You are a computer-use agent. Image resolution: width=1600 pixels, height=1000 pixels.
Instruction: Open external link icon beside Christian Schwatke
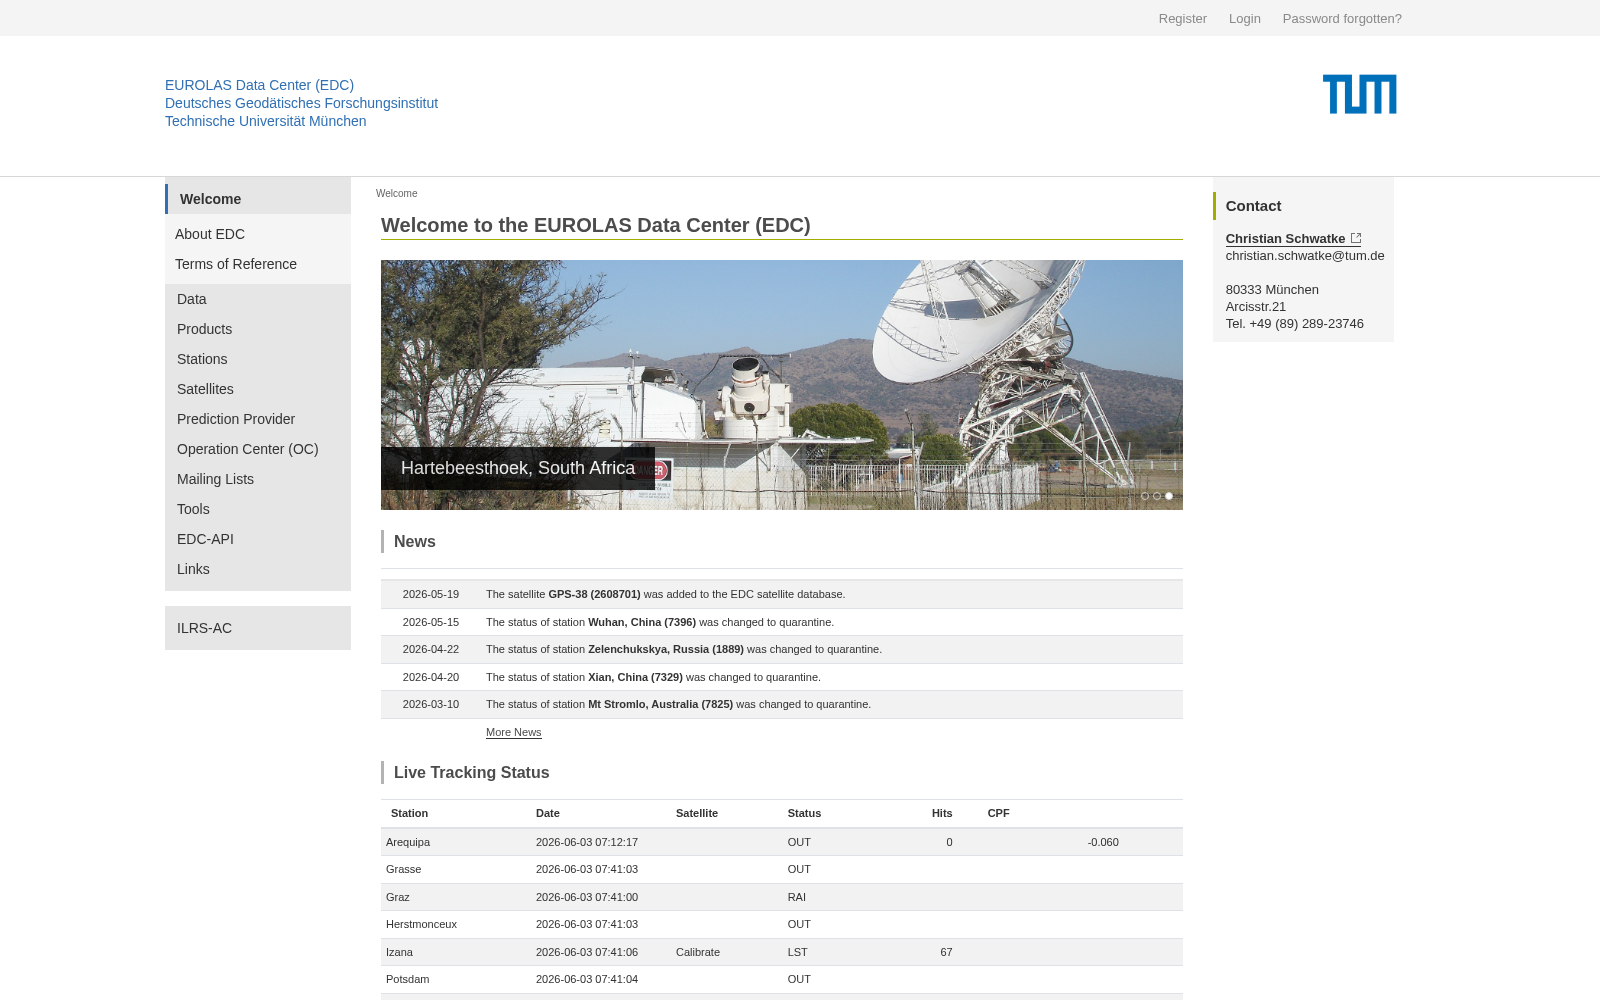click(1356, 238)
